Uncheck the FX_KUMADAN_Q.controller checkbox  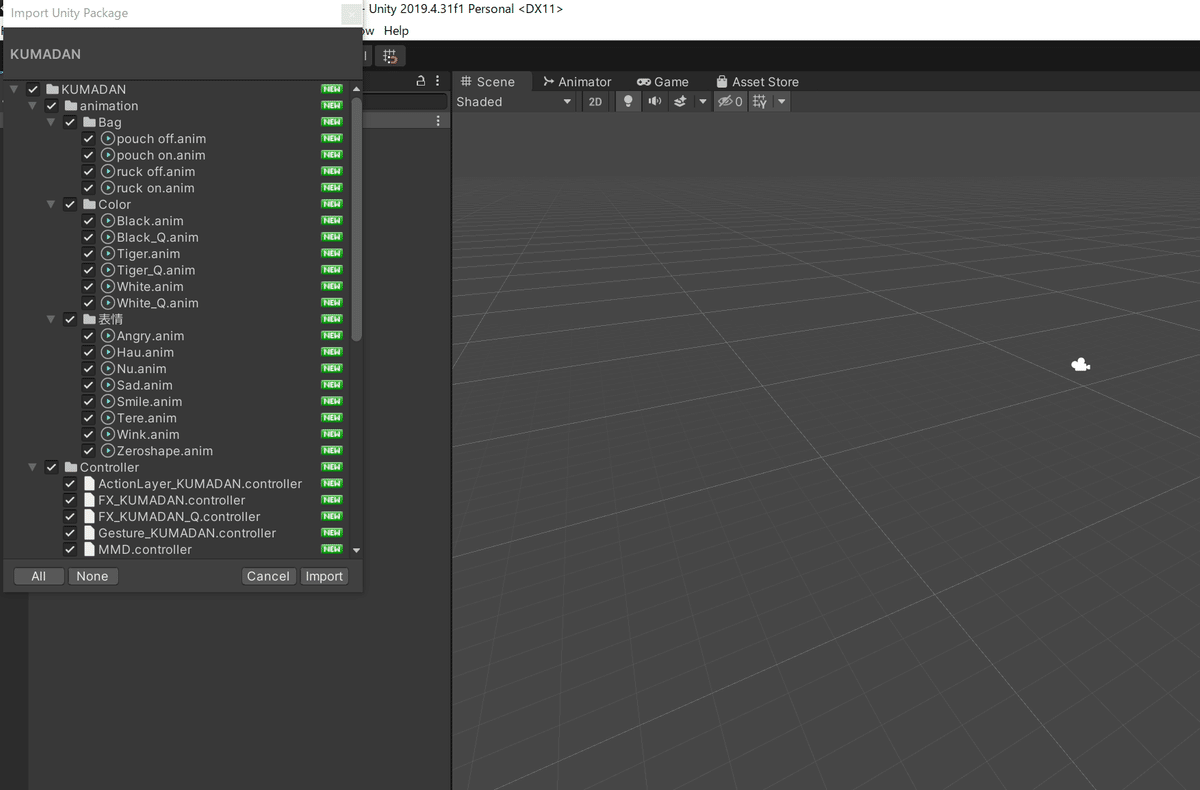[70, 516]
